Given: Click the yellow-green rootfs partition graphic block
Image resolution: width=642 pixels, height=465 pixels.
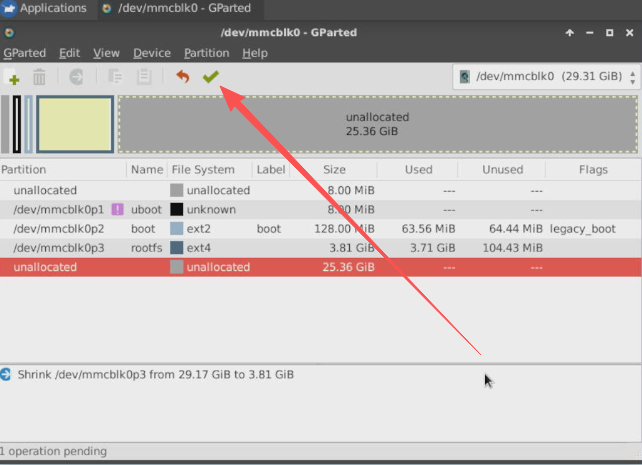Looking at the screenshot, I should coord(75,124).
